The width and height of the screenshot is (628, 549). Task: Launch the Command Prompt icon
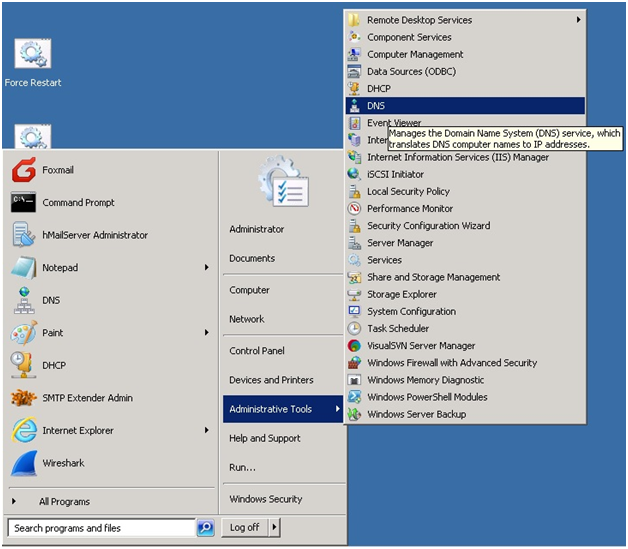point(24,202)
